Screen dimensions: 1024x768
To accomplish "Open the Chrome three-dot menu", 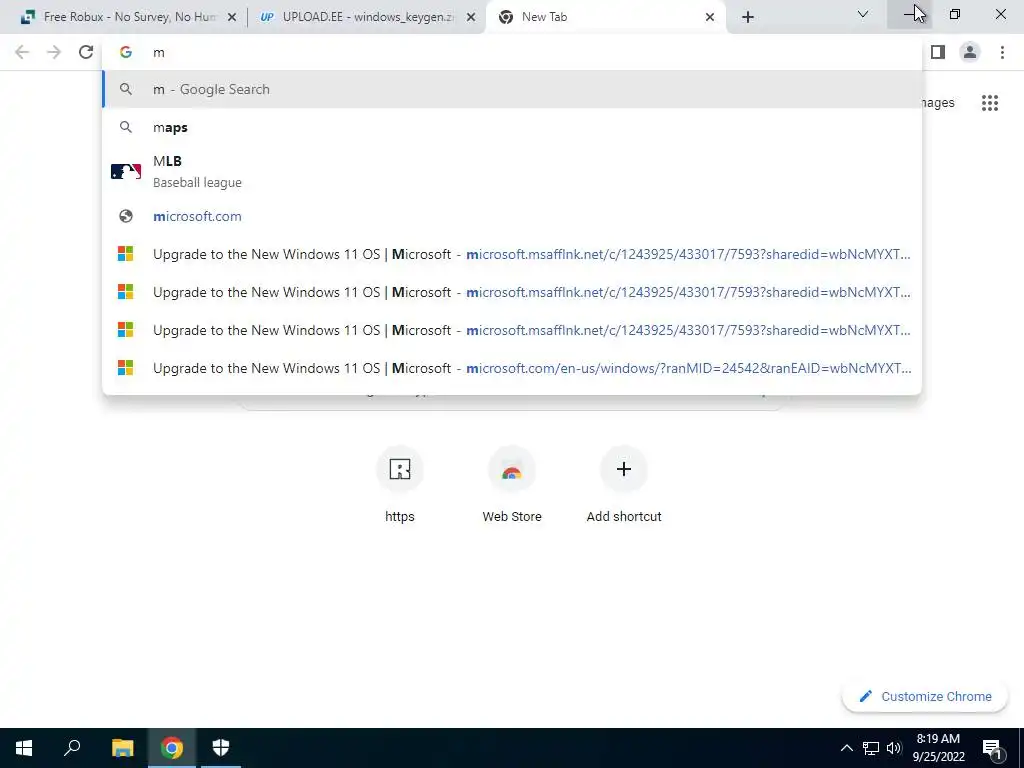I will [1002, 52].
